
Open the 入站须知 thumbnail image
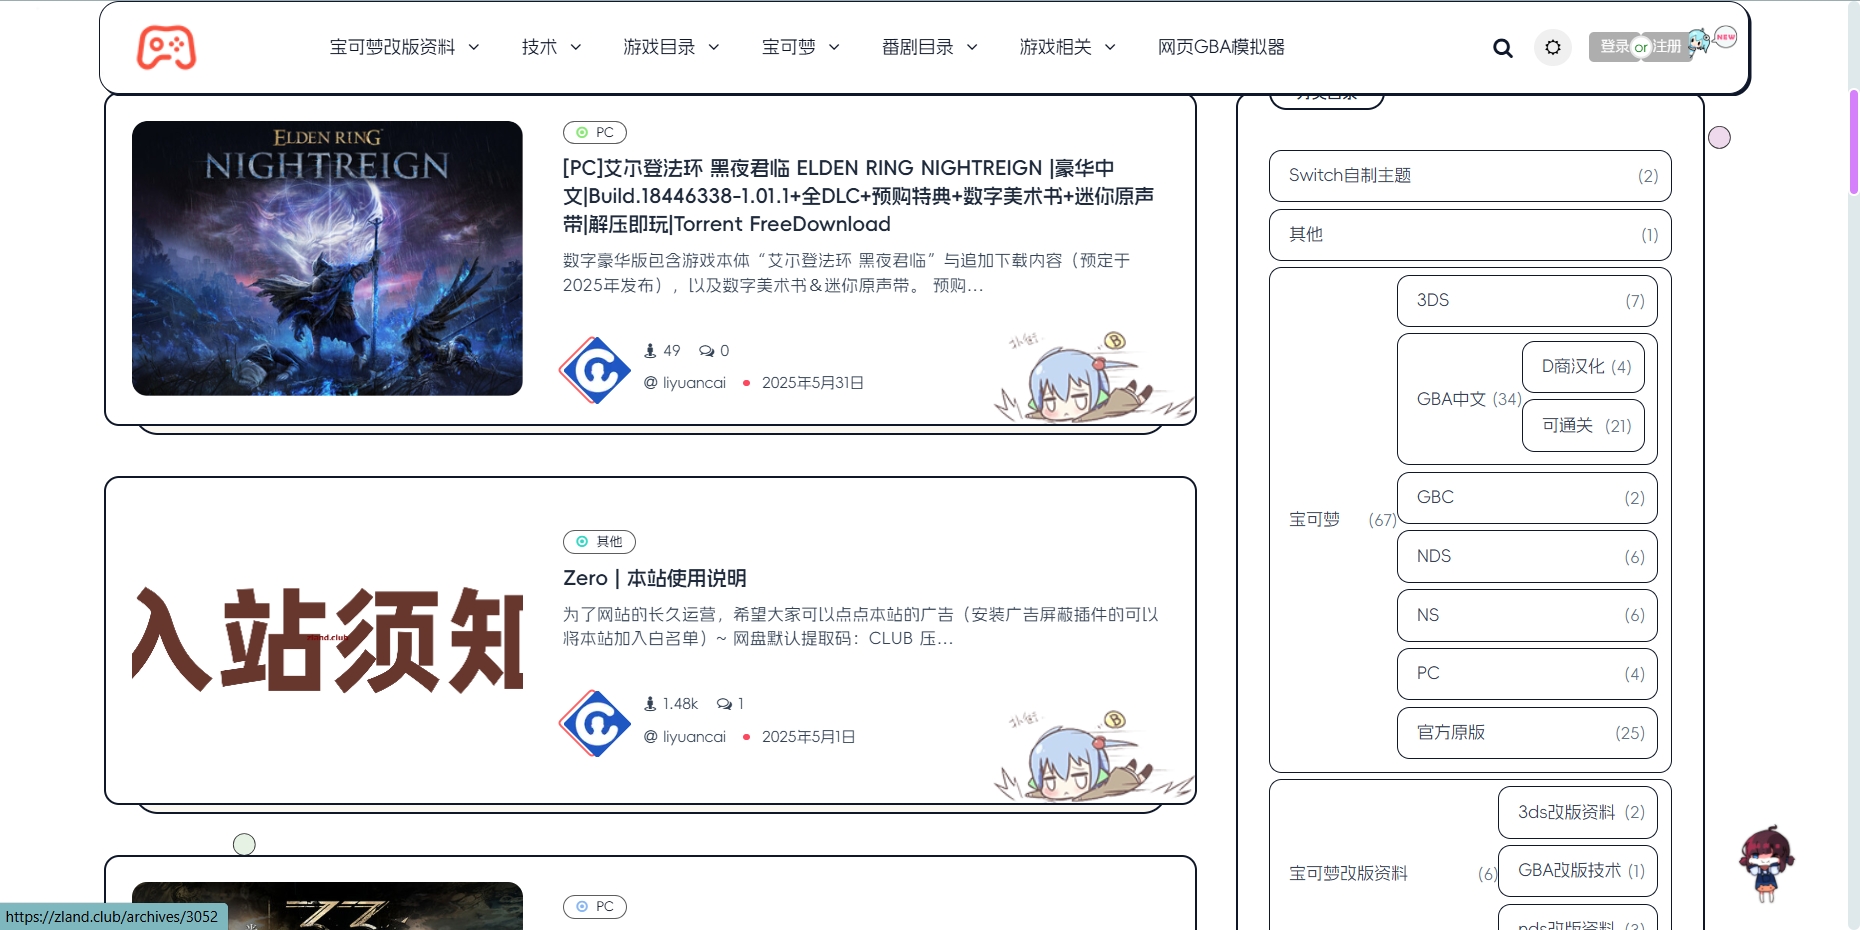[327, 640]
